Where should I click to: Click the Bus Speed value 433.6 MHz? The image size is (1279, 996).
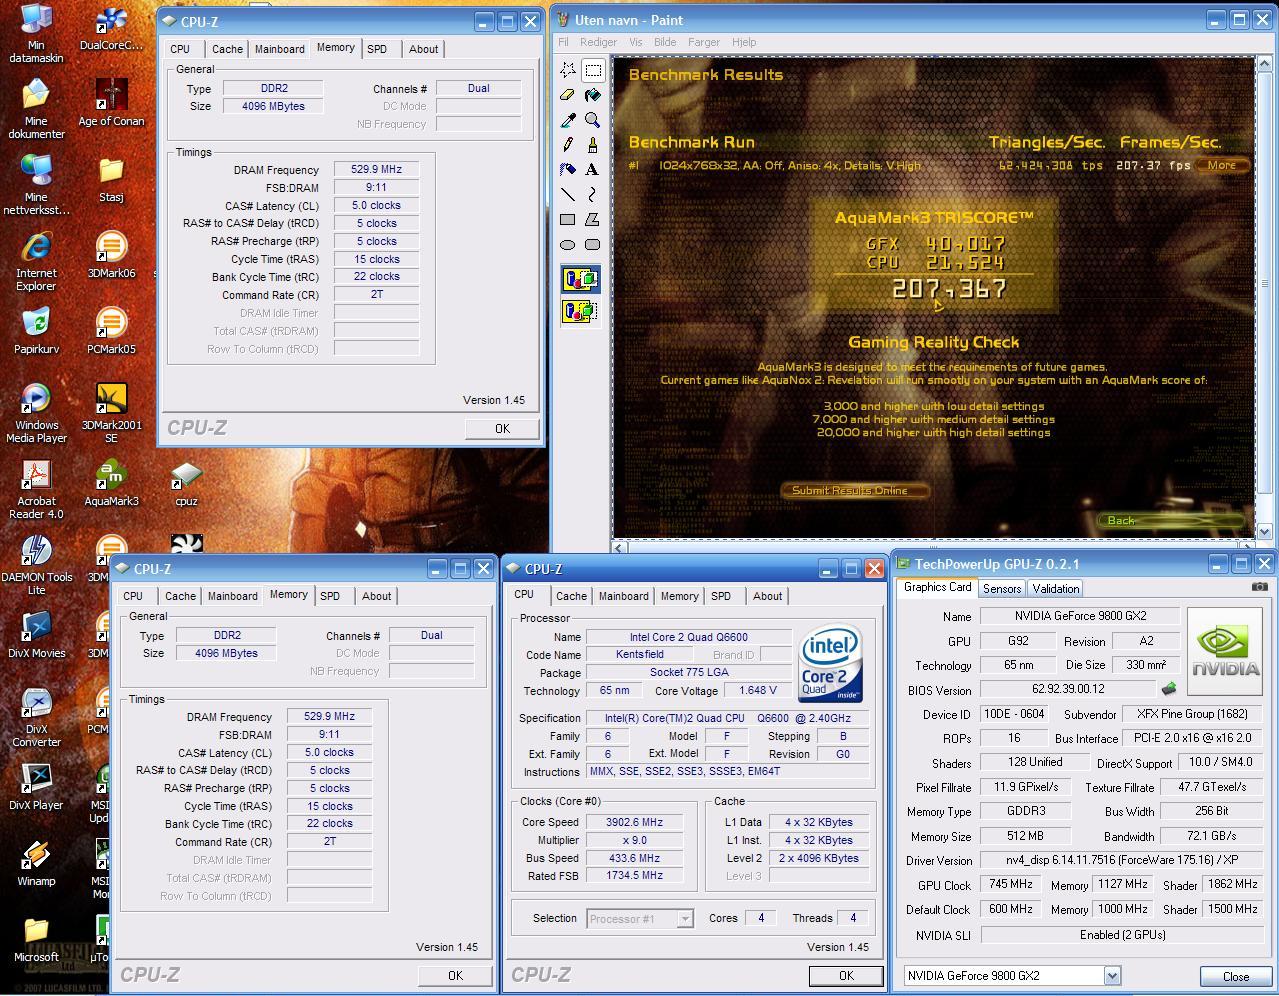(634, 858)
